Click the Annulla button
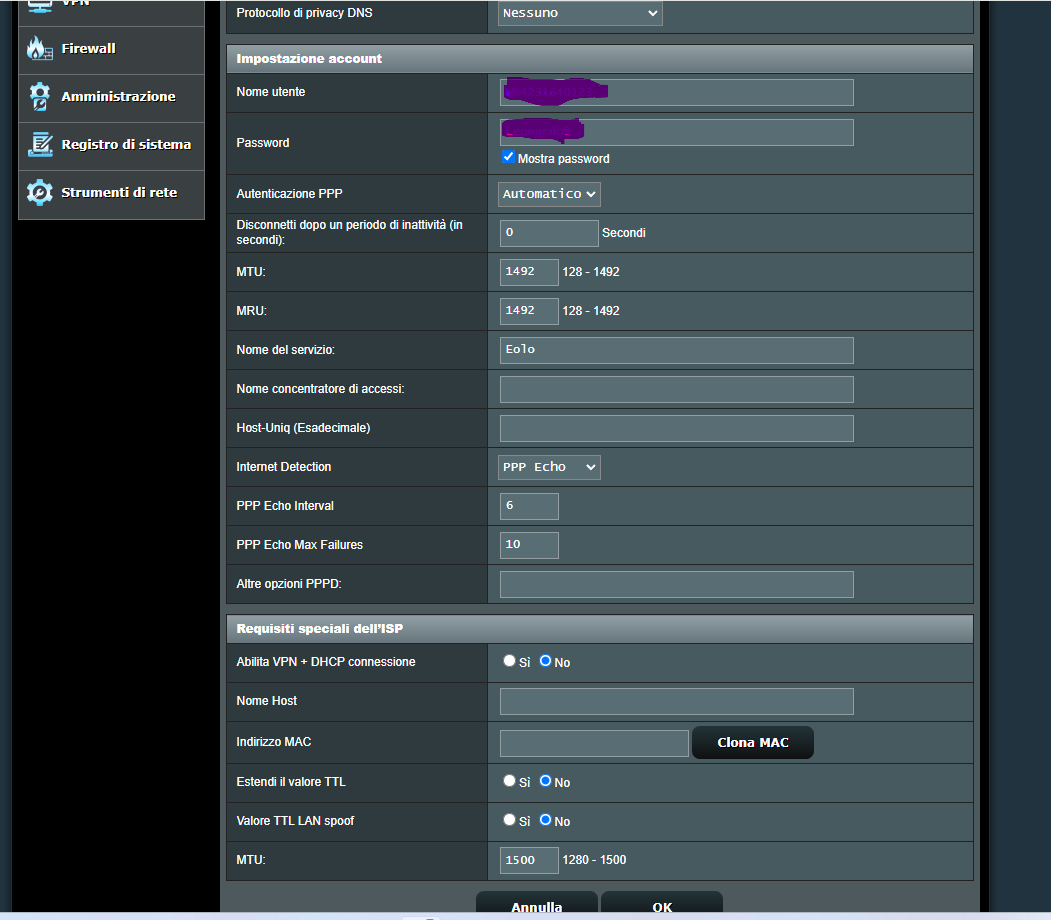Viewport: 1051px width, 920px height. click(x=537, y=903)
